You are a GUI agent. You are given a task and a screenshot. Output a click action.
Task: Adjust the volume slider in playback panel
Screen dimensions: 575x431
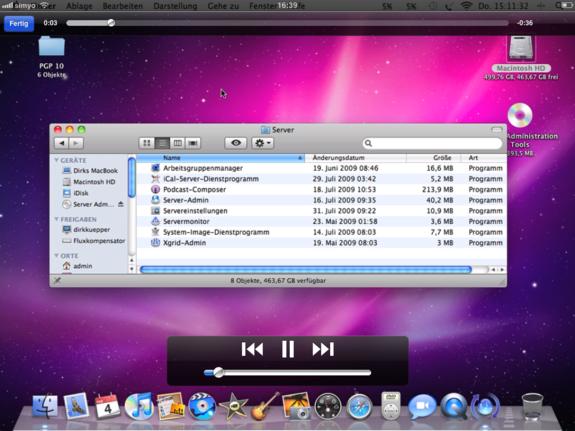[287, 373]
